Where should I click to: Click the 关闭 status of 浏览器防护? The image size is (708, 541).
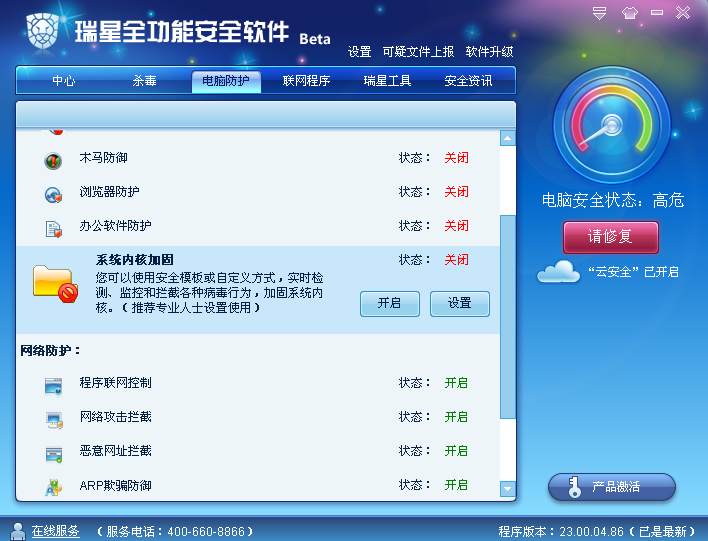456,192
